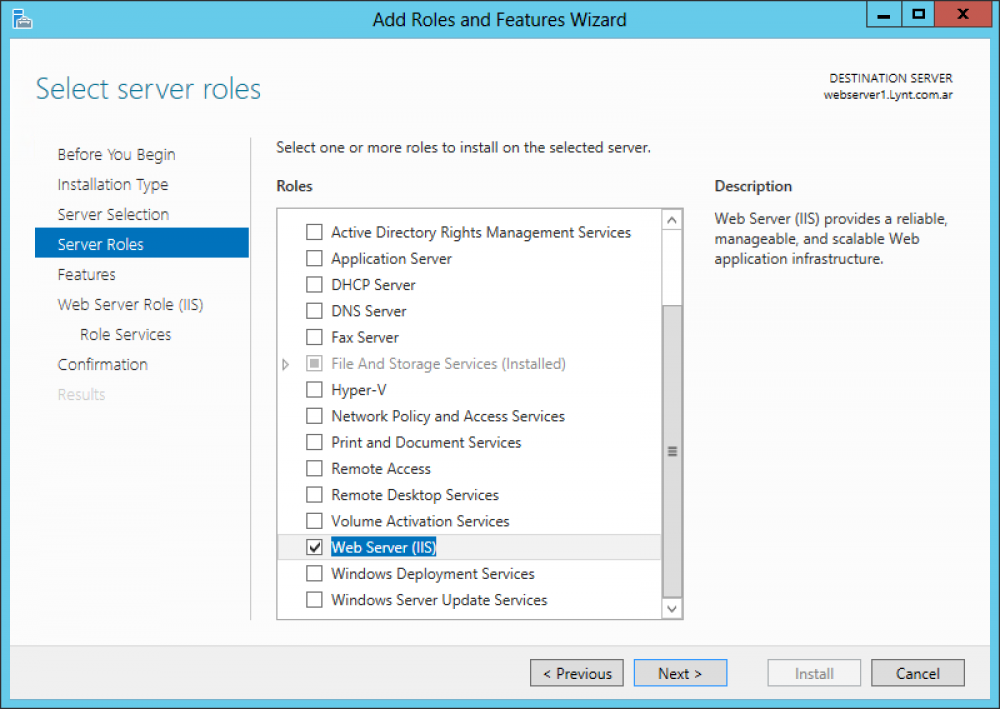Go to the Before You Begin step
This screenshot has height=709, width=1000.
[116, 154]
